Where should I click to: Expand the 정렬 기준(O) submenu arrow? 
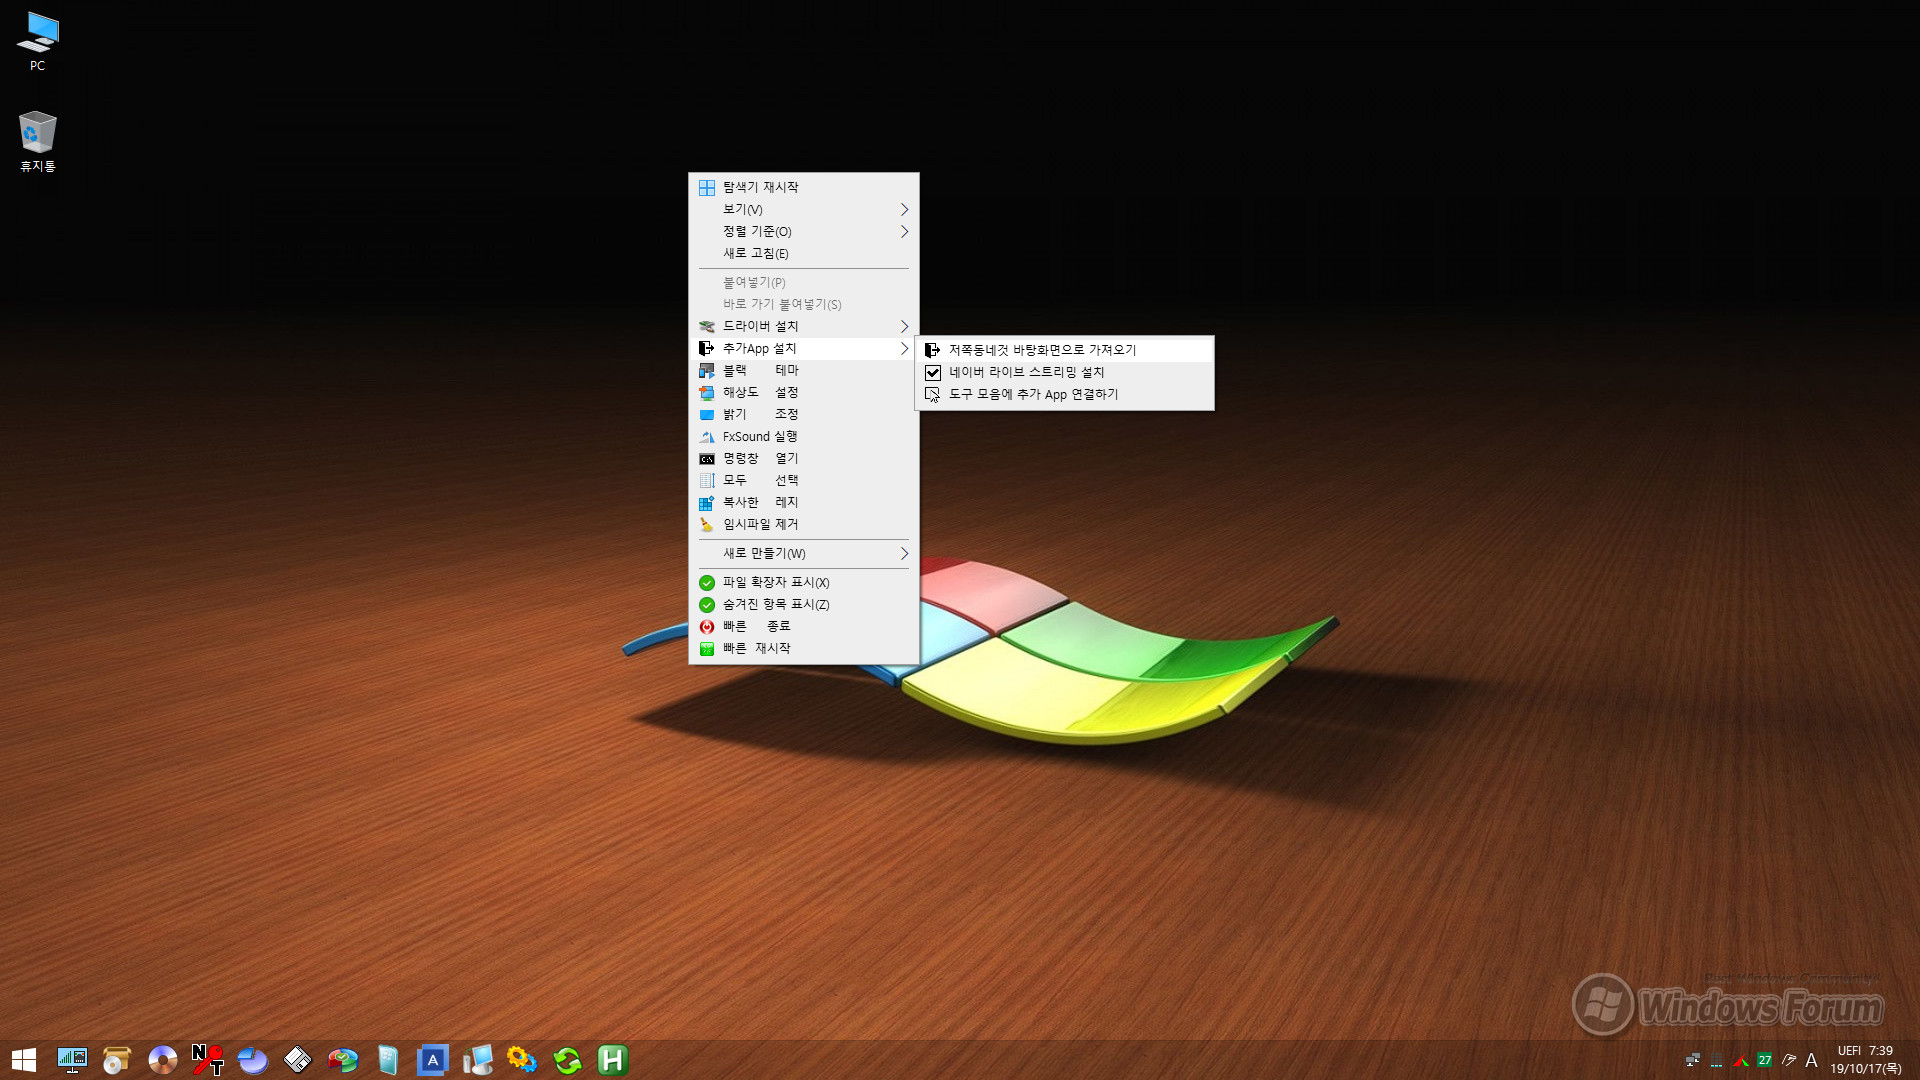coord(904,231)
